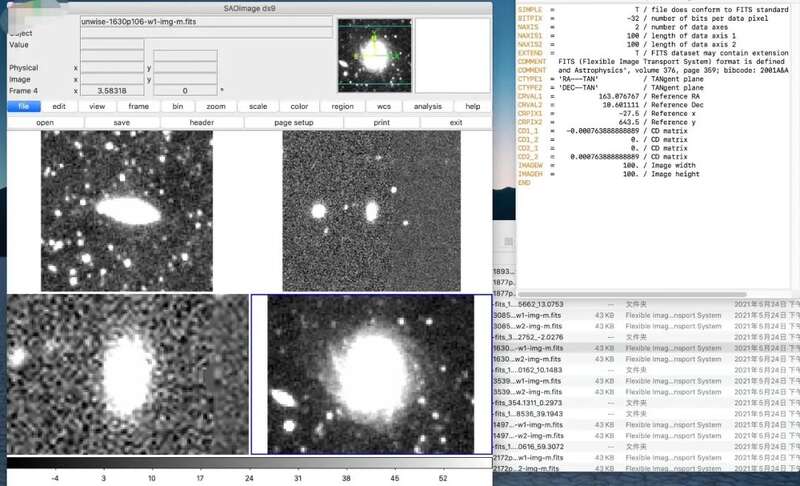This screenshot has width=800, height=486.
Task: Show the color options bar
Action: 299,106
